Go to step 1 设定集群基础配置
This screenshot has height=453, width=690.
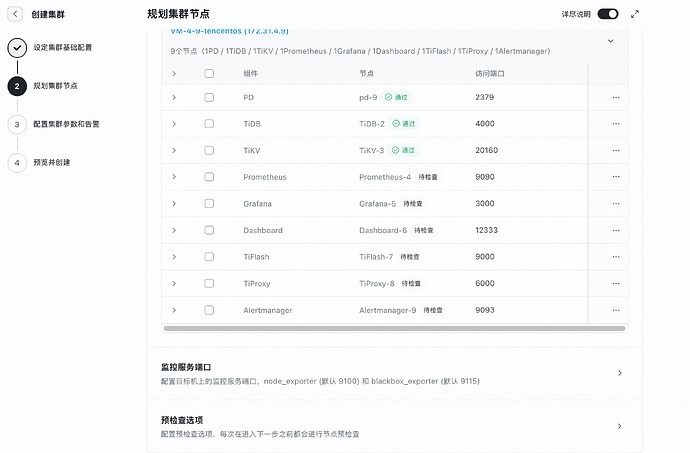click(x=17, y=48)
